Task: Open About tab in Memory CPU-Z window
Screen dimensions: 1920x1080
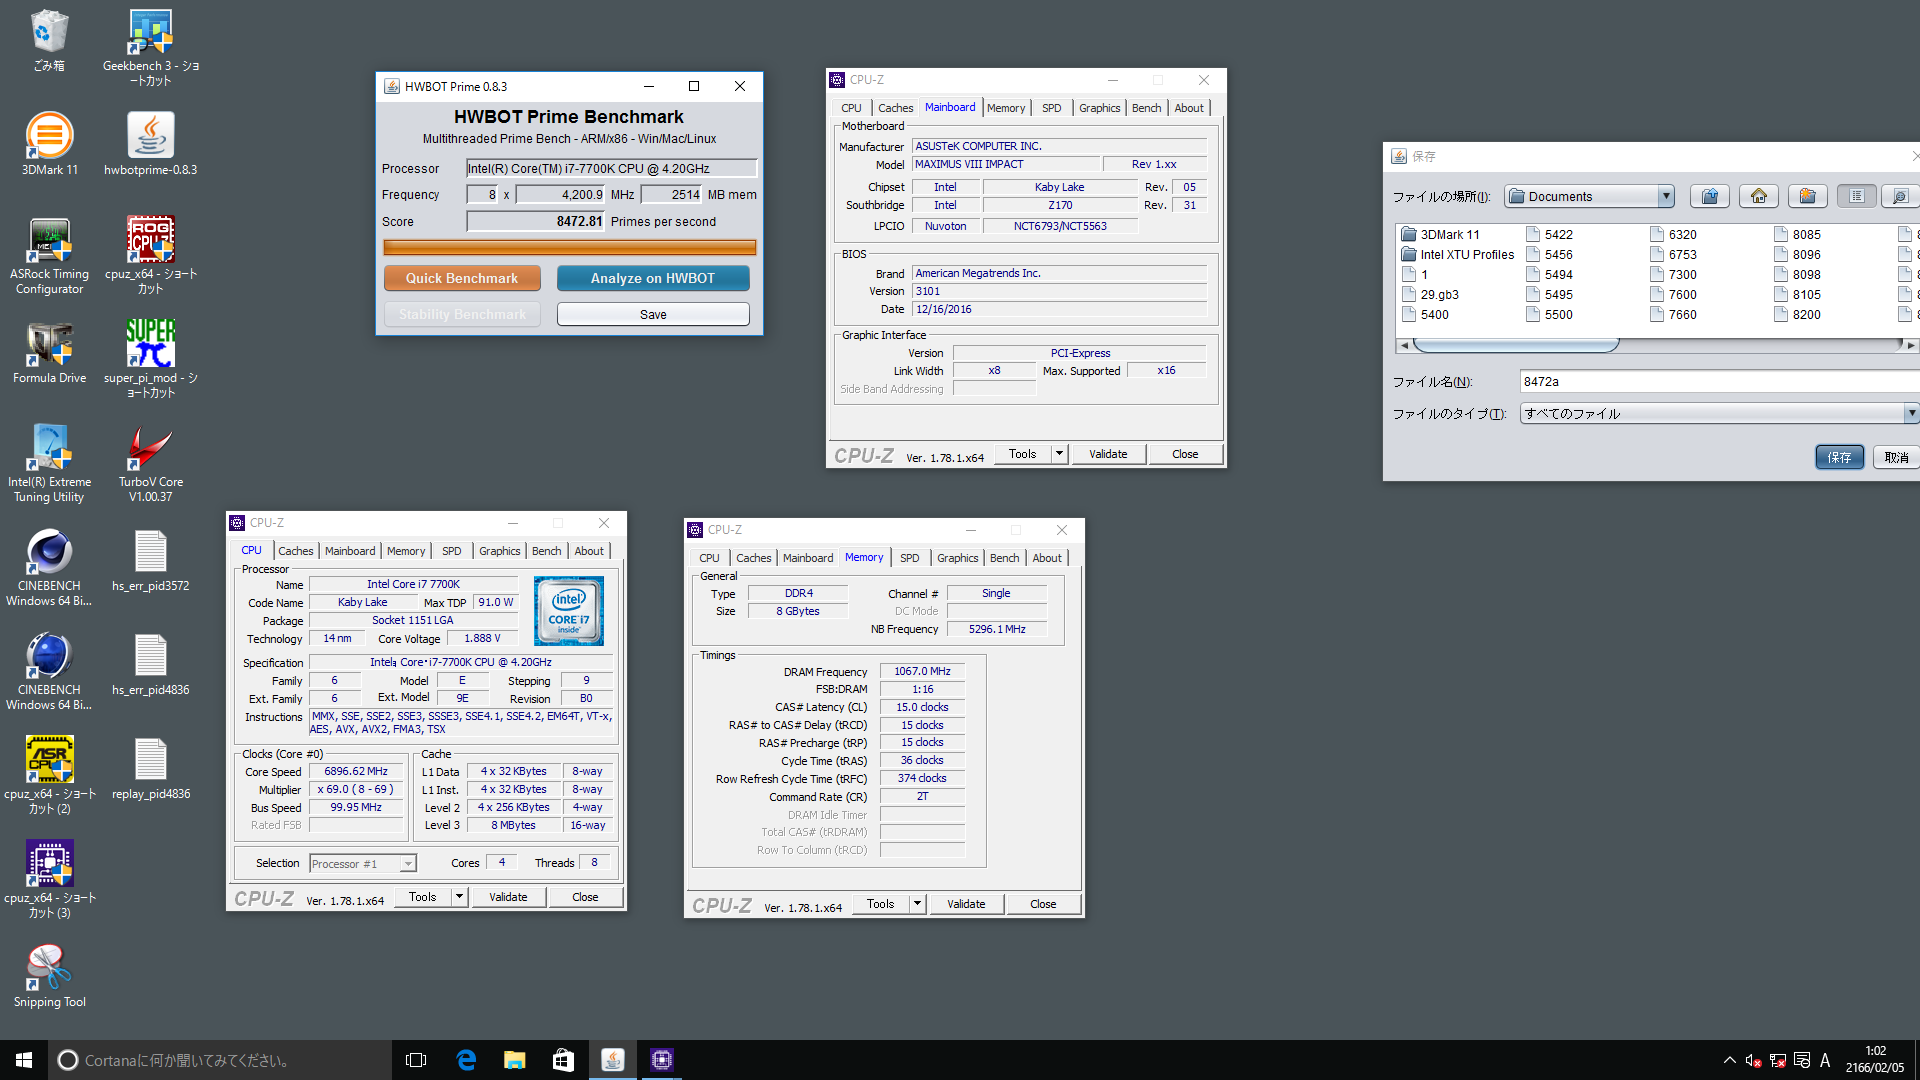Action: tap(1047, 558)
